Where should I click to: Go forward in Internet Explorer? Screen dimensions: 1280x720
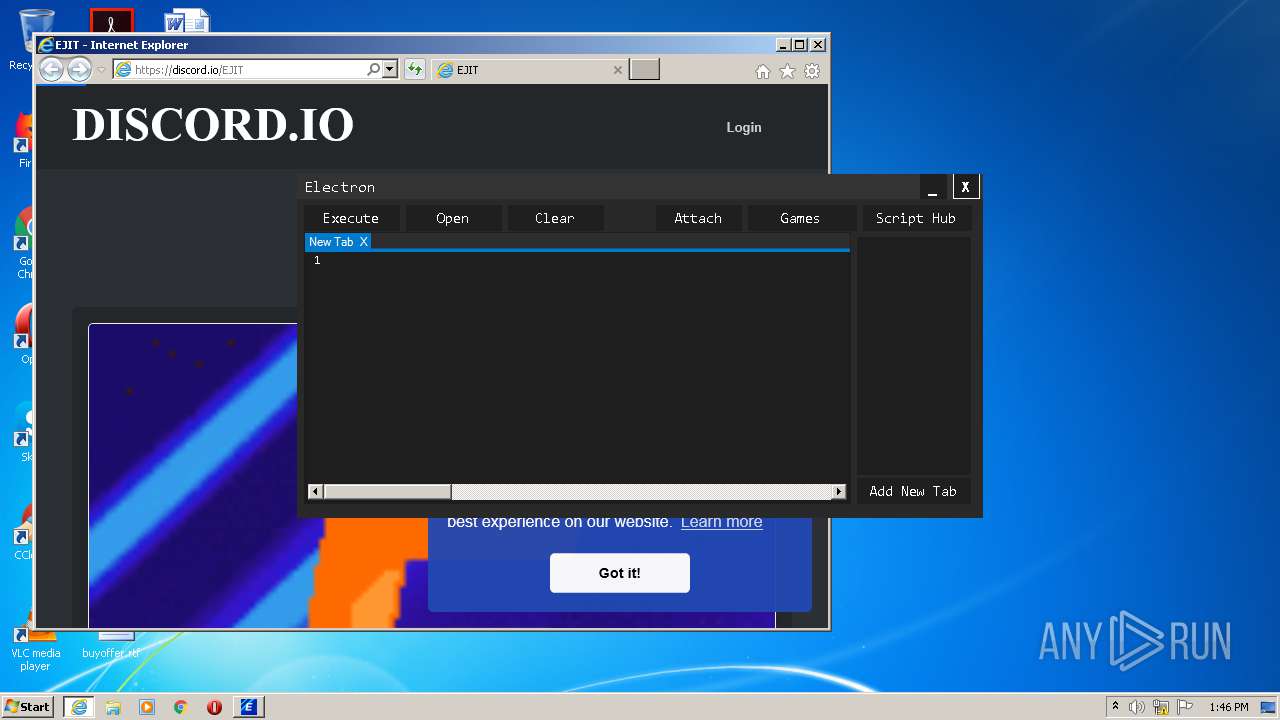pyautogui.click(x=79, y=69)
